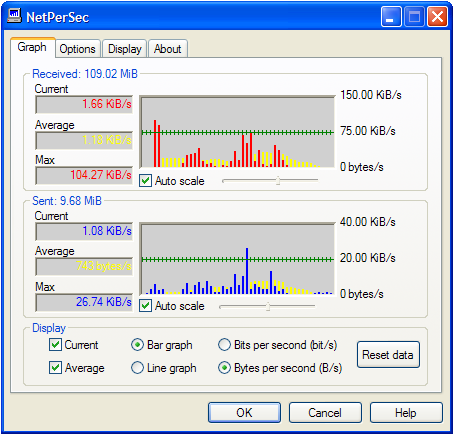
Task: Click the Received Average 1.18 KiB/s field
Action: [x=84, y=140]
